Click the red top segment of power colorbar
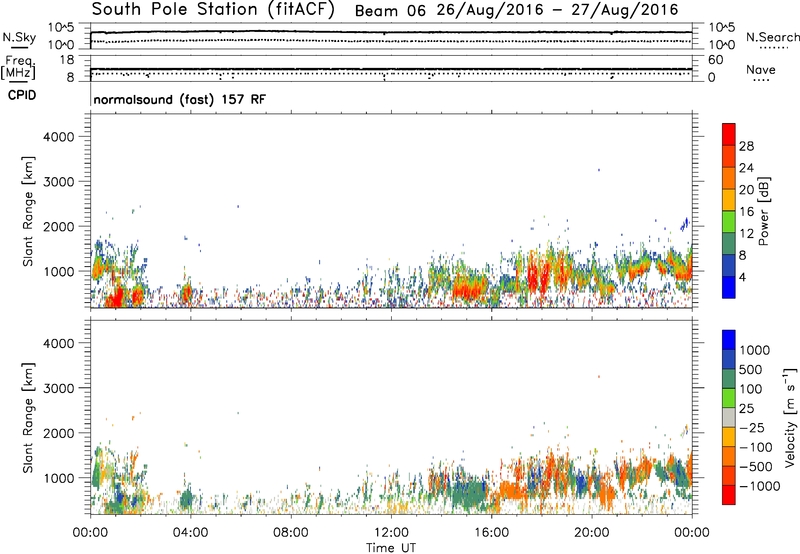Viewport: 800px width, 554px height. pyautogui.click(x=729, y=134)
